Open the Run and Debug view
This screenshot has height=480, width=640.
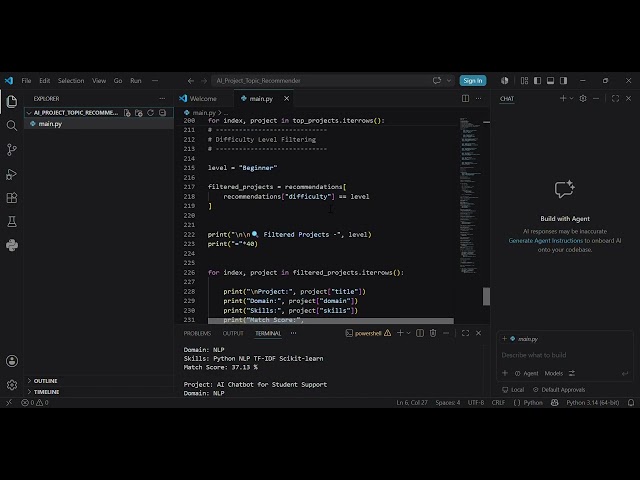(12, 174)
